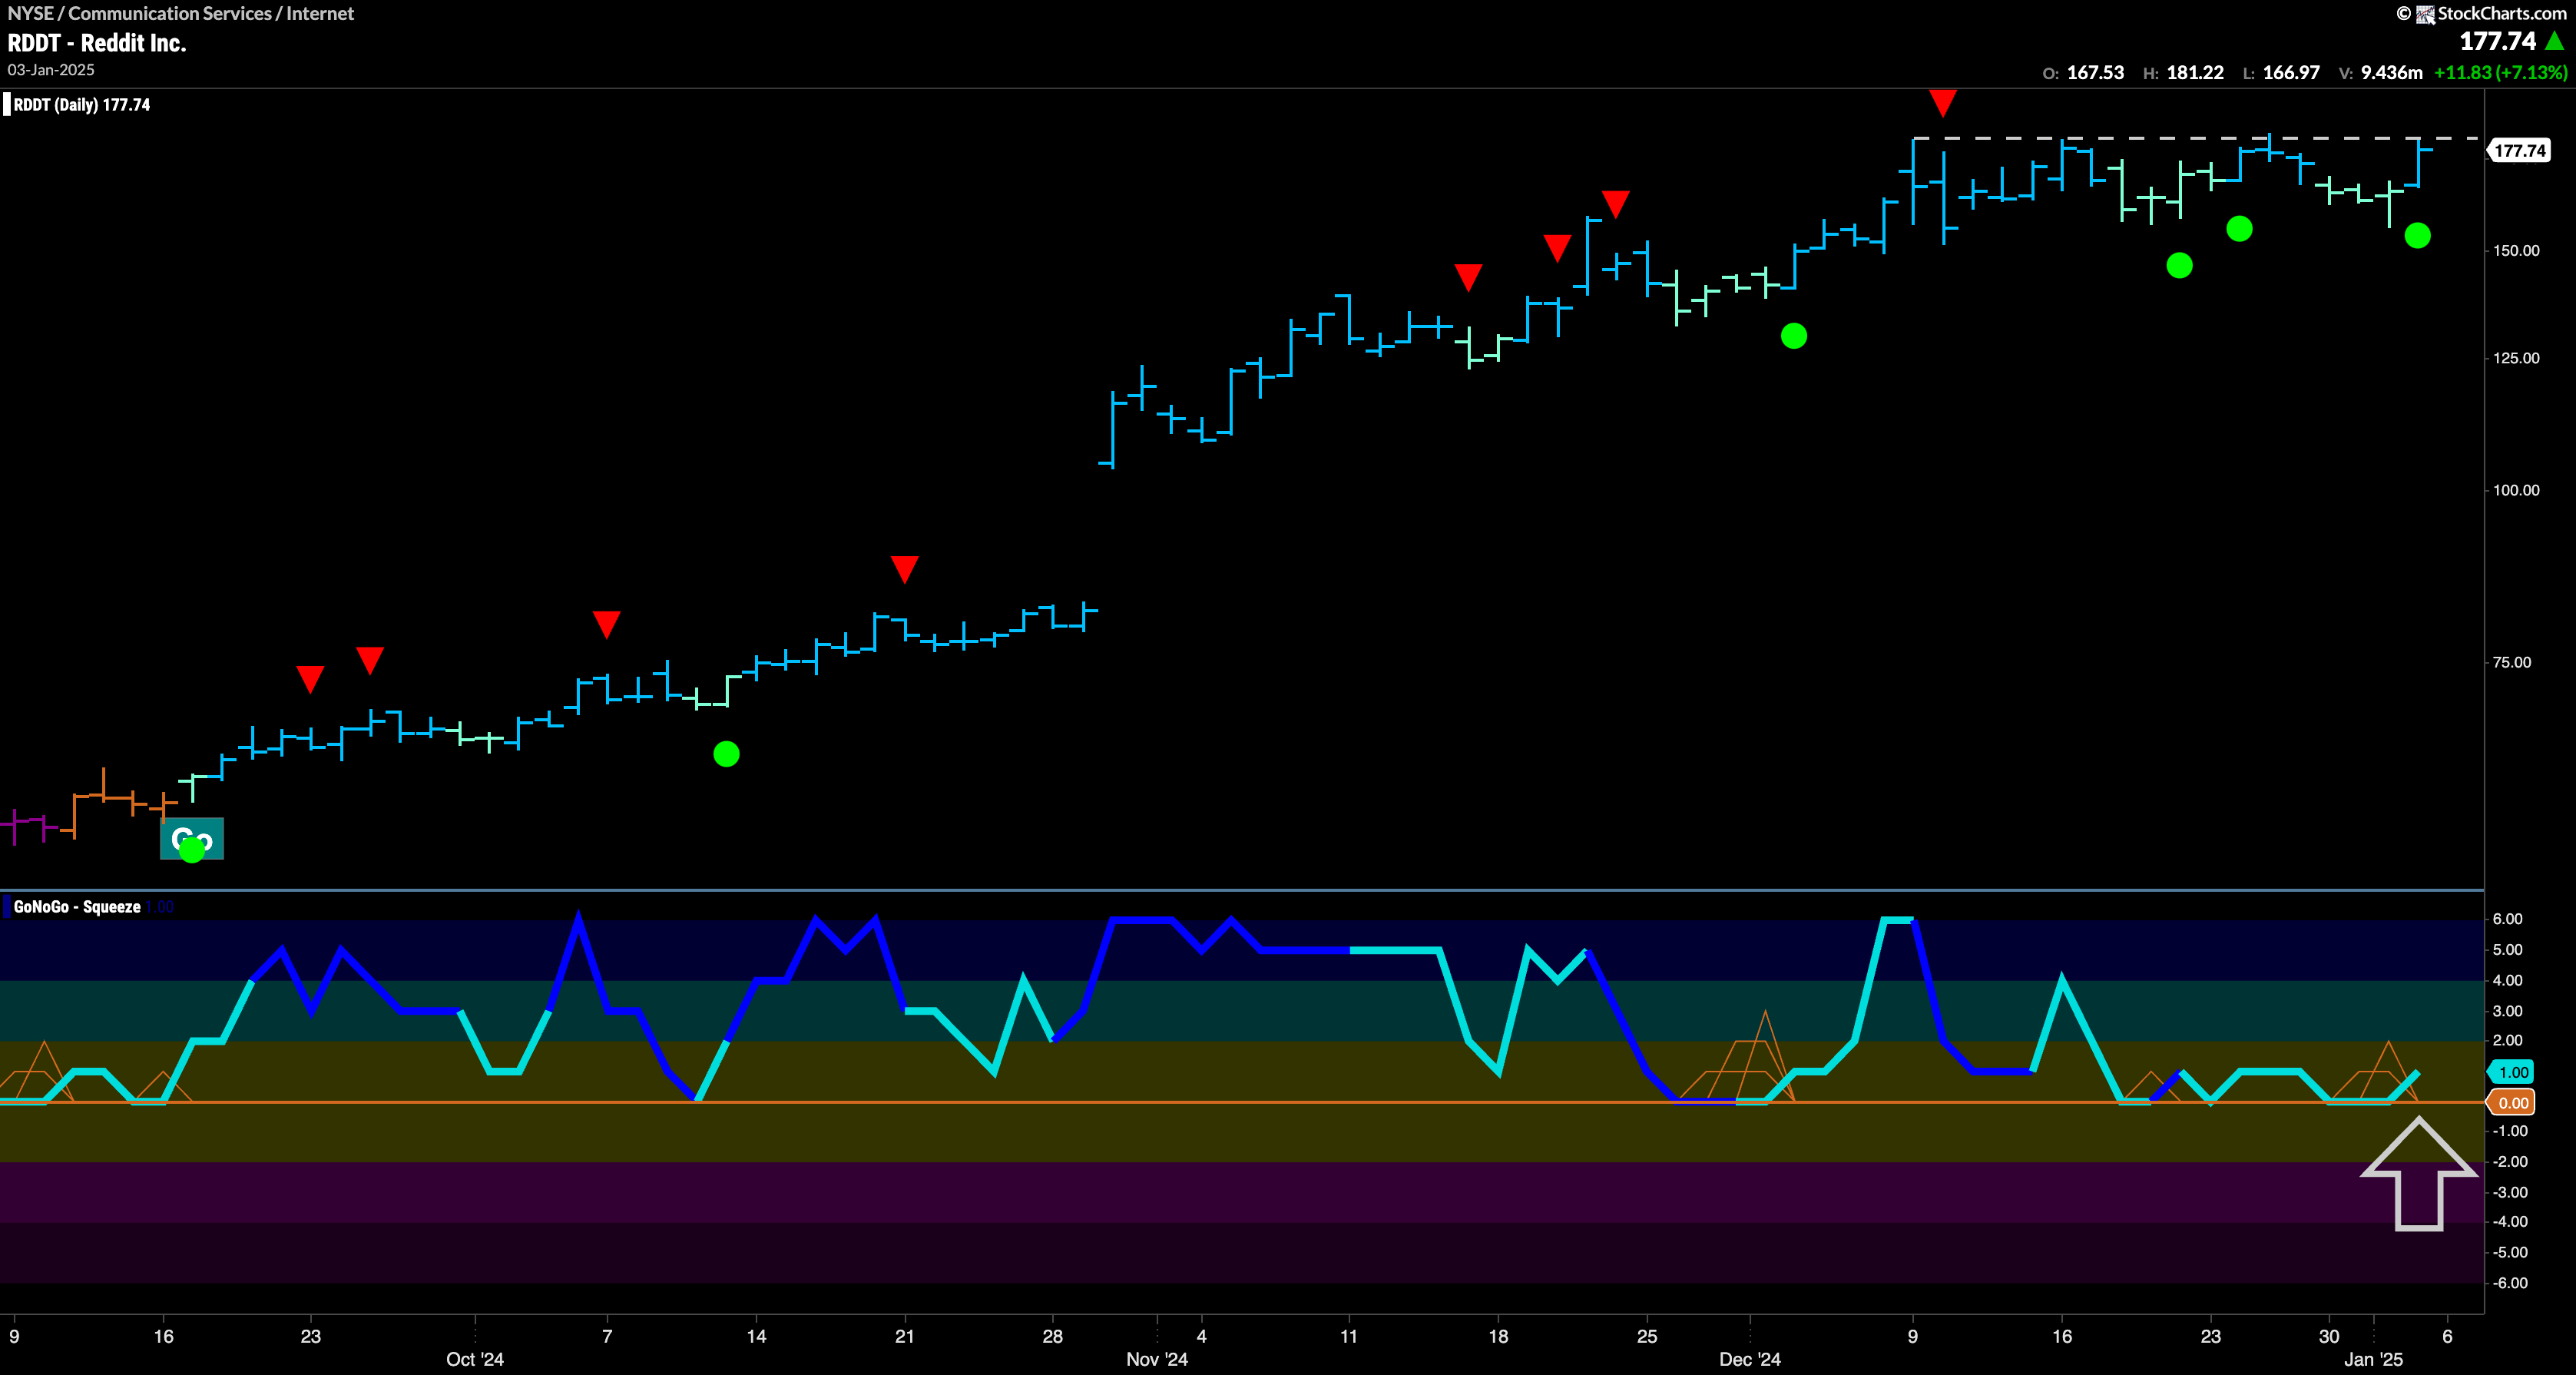Click the Jan '25 month label on time axis
Image resolution: width=2576 pixels, height=1375 pixels.
[2373, 1359]
